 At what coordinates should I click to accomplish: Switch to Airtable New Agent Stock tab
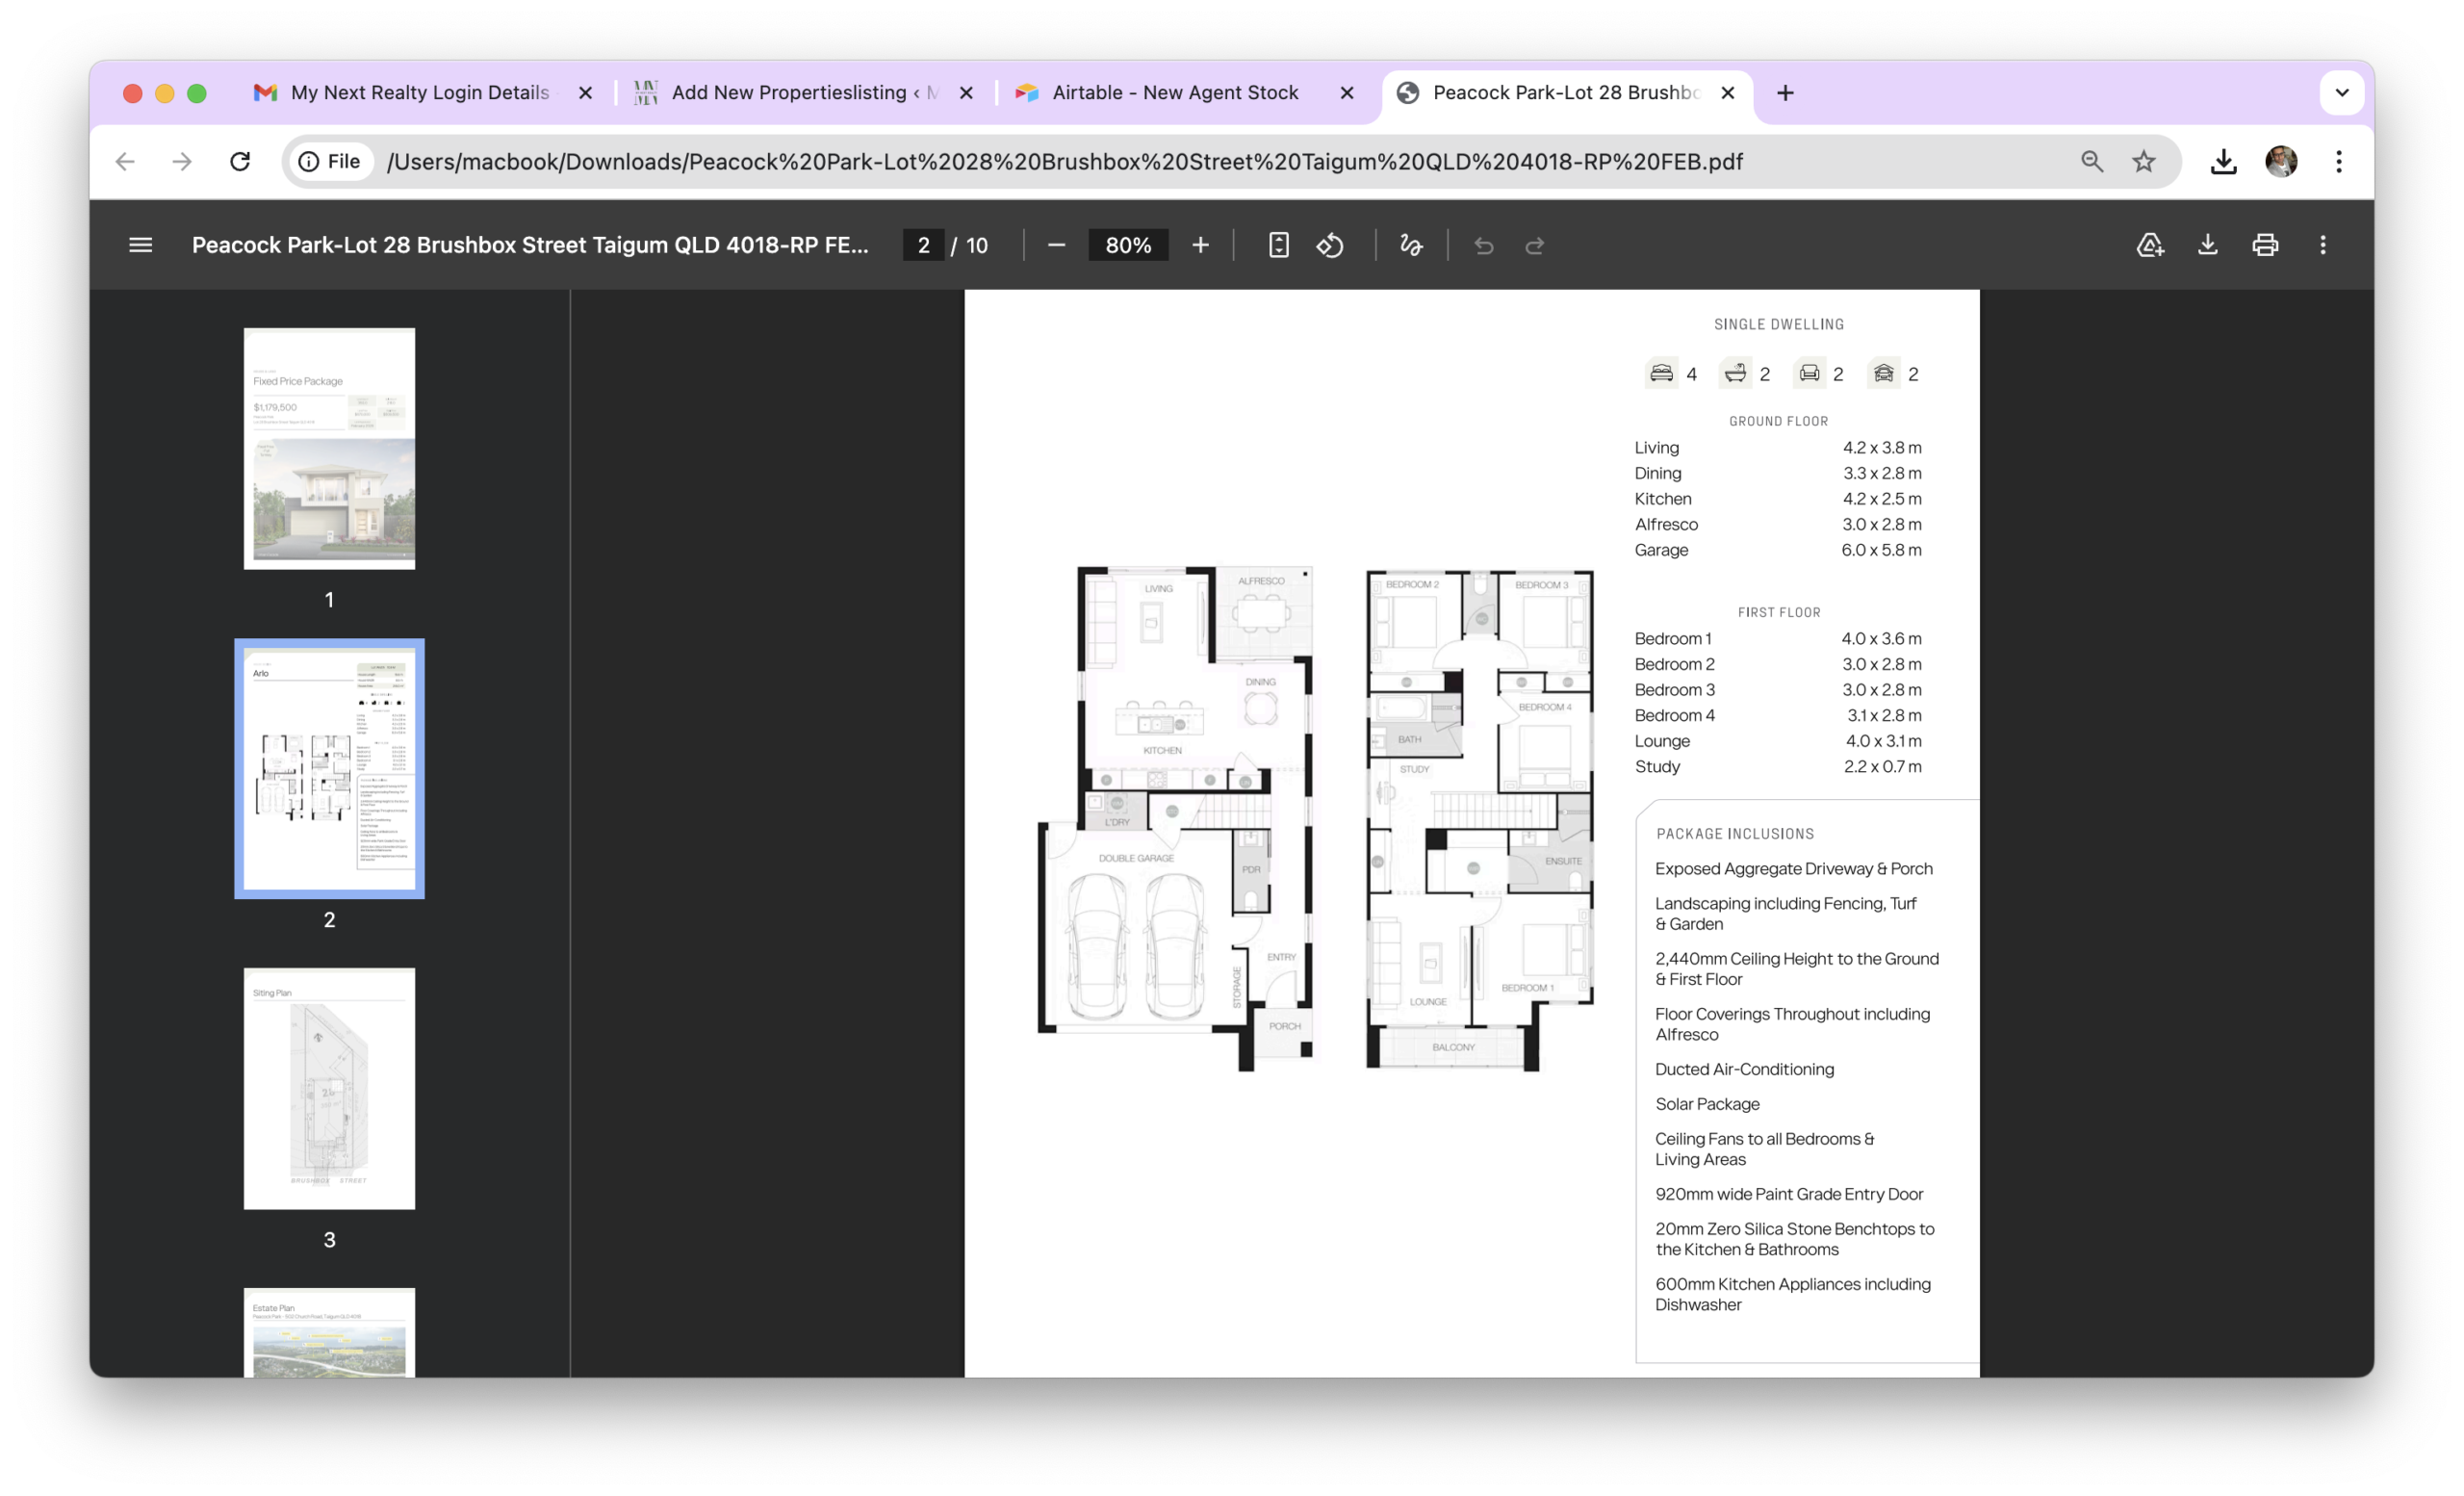click(1175, 93)
